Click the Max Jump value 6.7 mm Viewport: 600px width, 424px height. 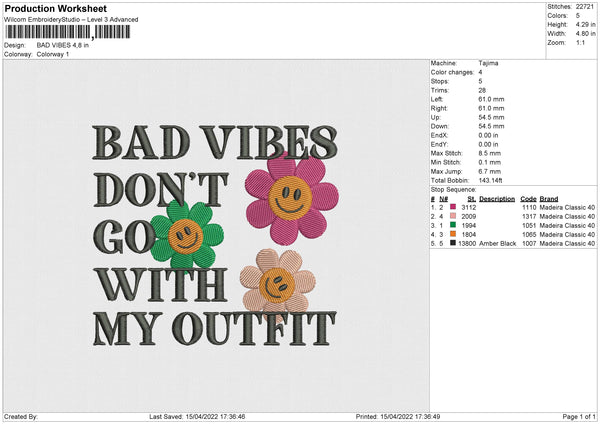(490, 171)
